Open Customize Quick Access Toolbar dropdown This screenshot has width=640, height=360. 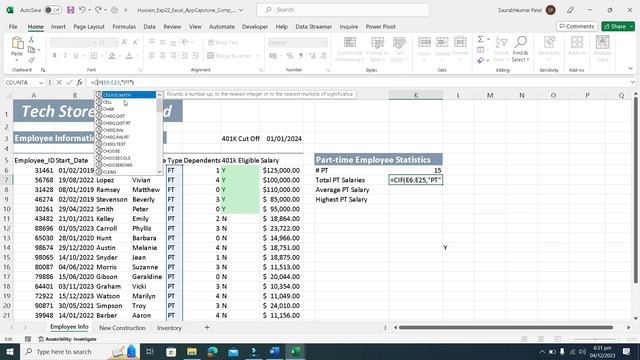(x=126, y=10)
